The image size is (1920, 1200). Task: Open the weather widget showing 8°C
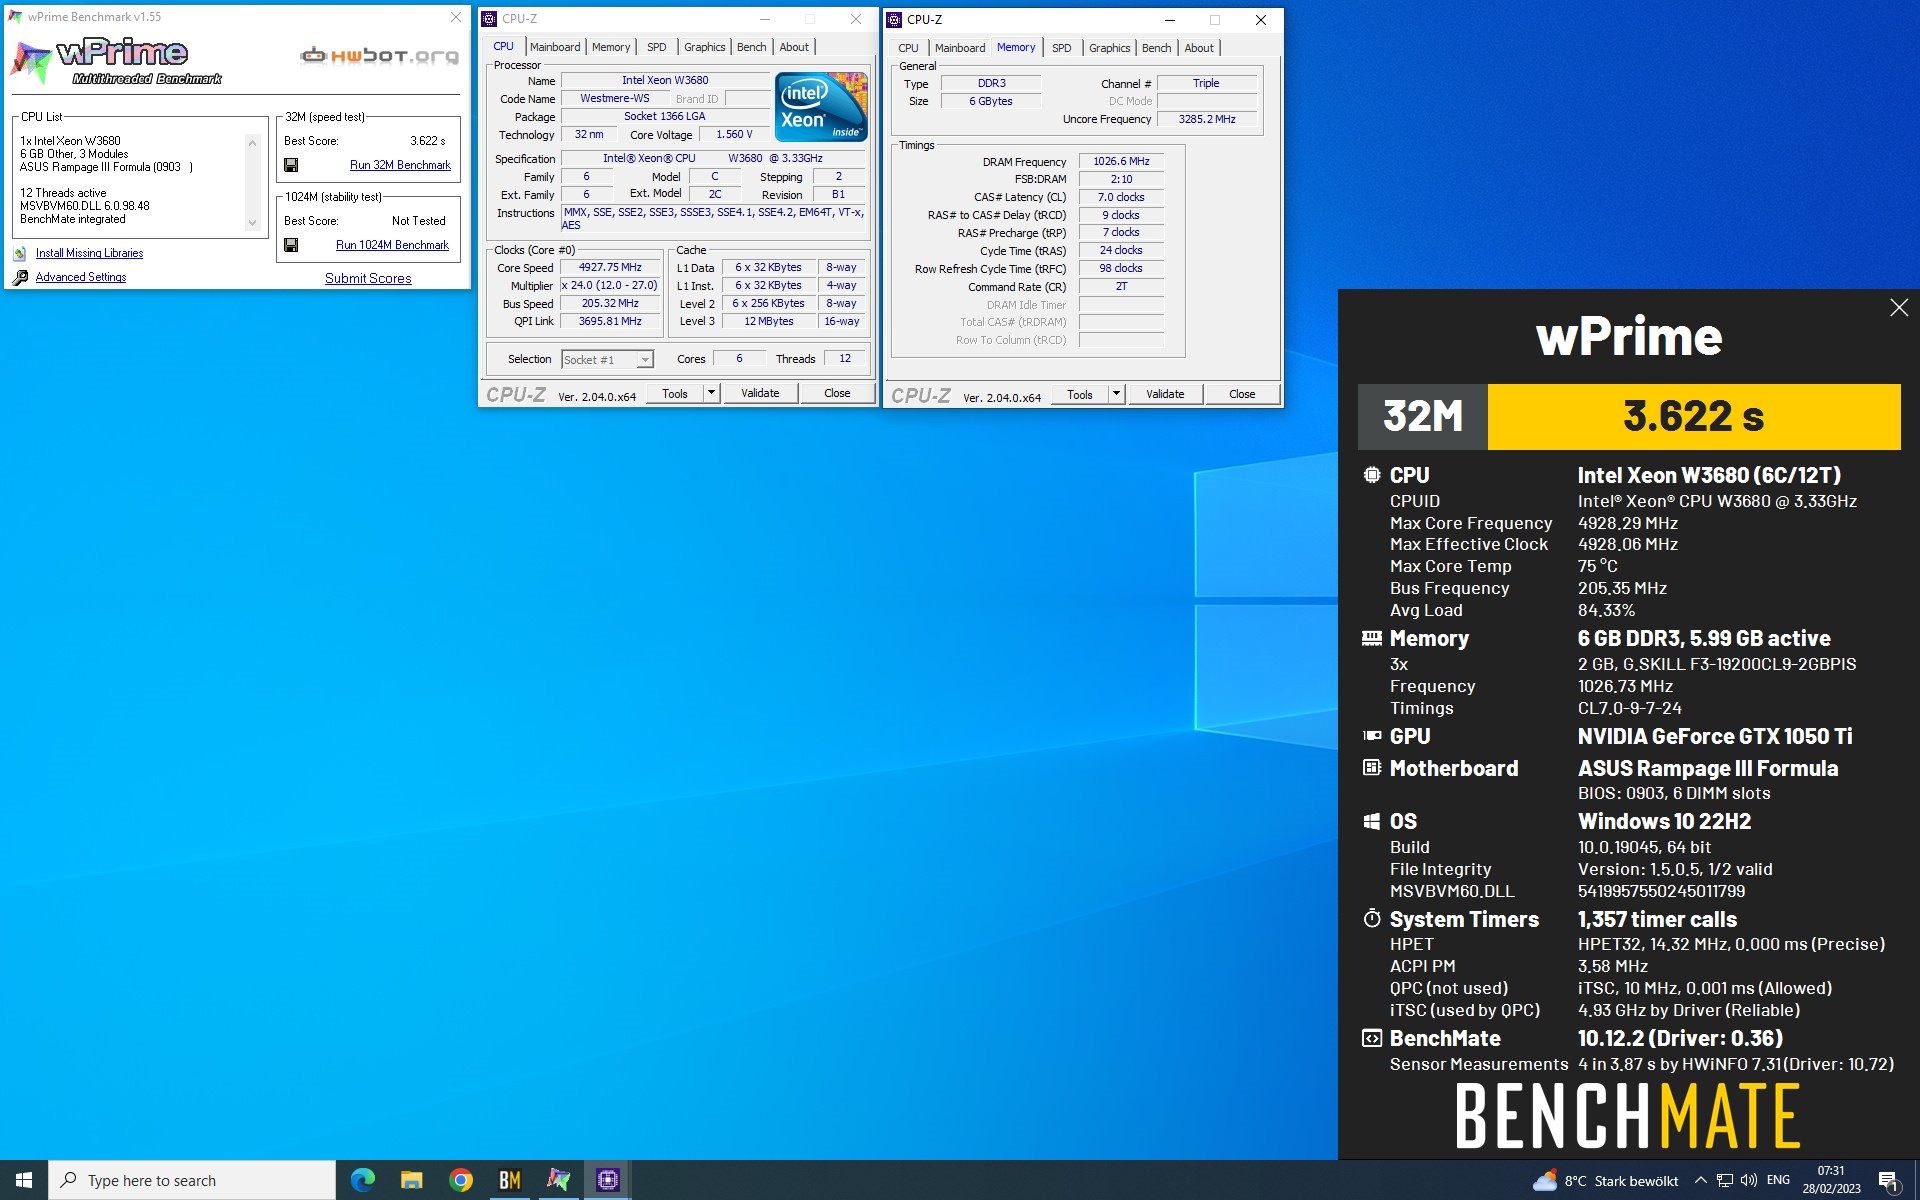tap(1606, 1181)
